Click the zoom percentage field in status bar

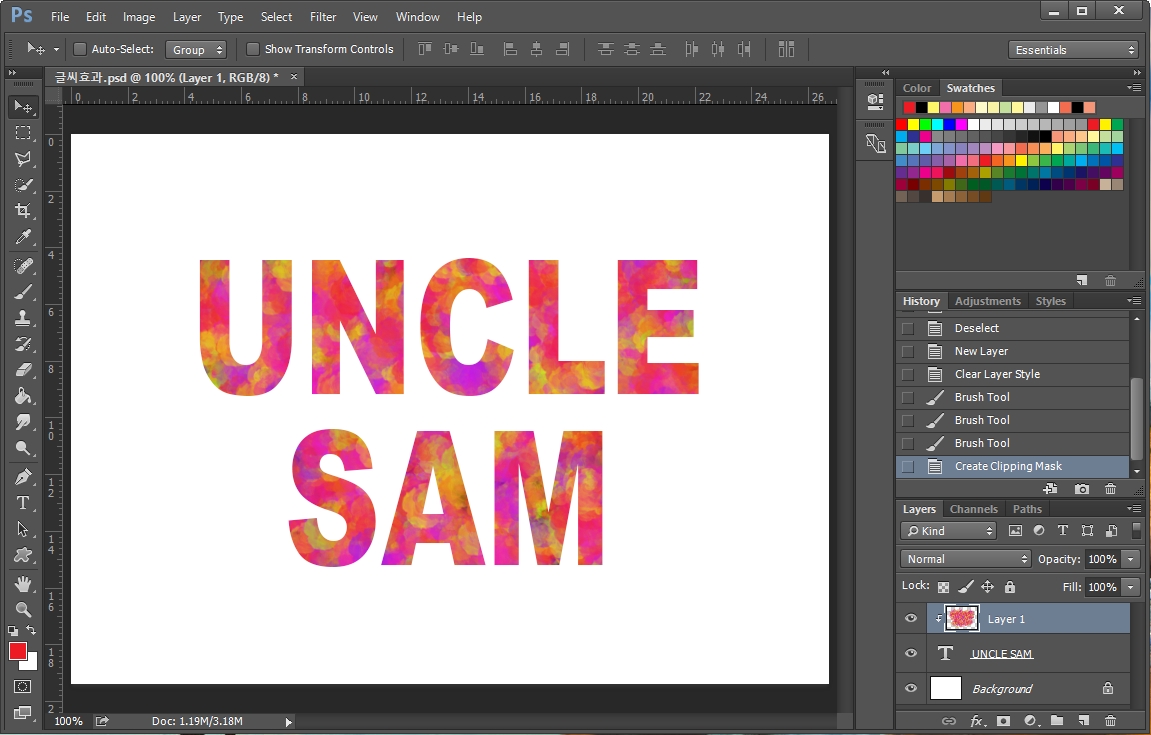(68, 721)
